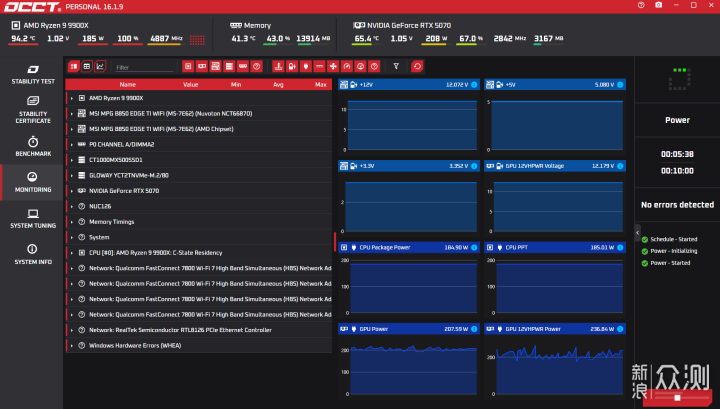Open info for CPU PPT graph
Image resolution: width=720 pixels, height=409 pixels.
click(620, 247)
